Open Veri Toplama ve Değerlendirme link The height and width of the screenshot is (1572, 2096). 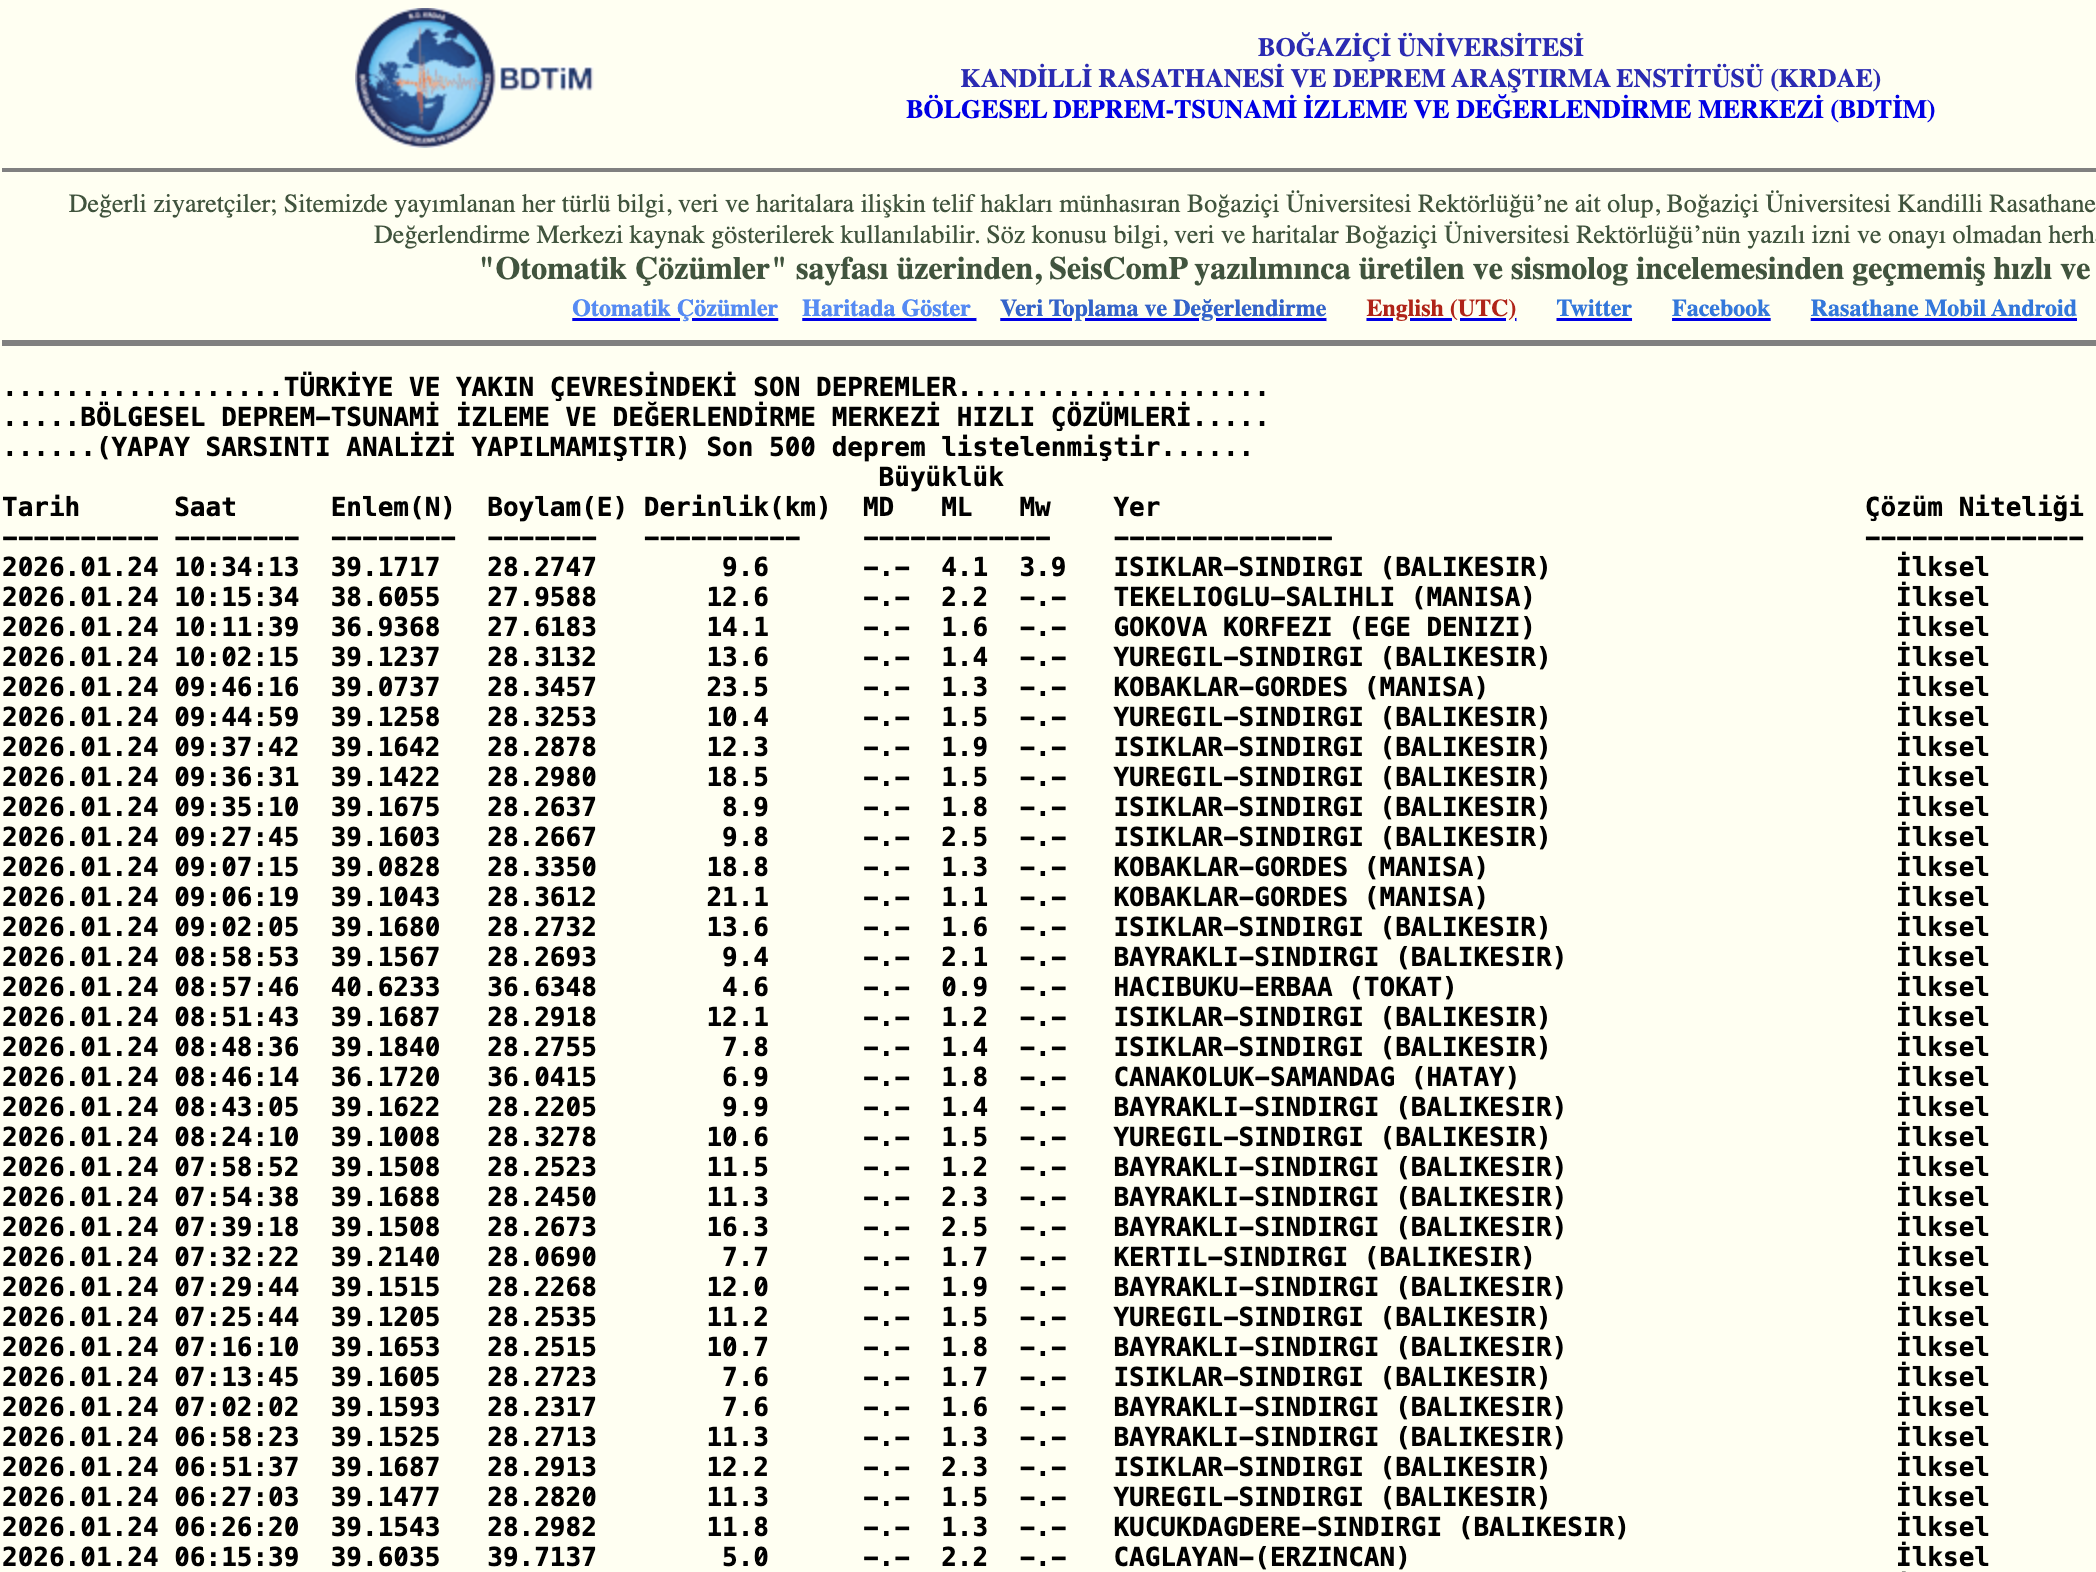[1162, 309]
